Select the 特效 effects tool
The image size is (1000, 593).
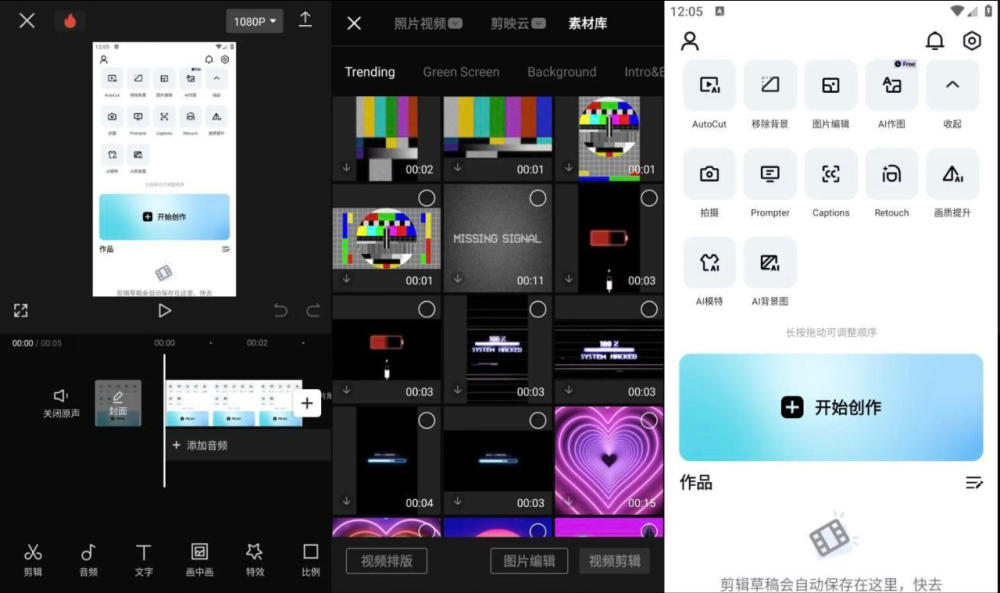click(255, 560)
